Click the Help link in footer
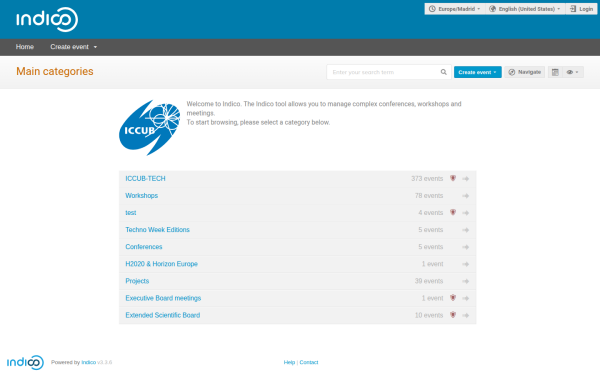This screenshot has width=600, height=375. tap(289, 362)
